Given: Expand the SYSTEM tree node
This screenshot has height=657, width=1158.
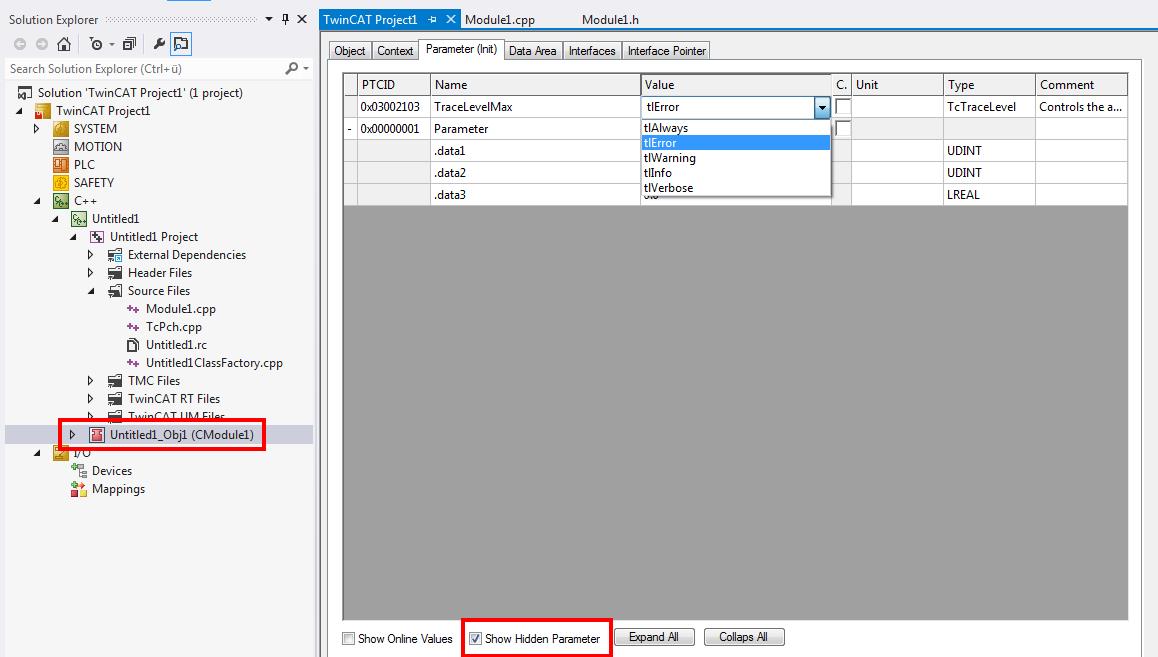Looking at the screenshot, I should click(x=36, y=128).
